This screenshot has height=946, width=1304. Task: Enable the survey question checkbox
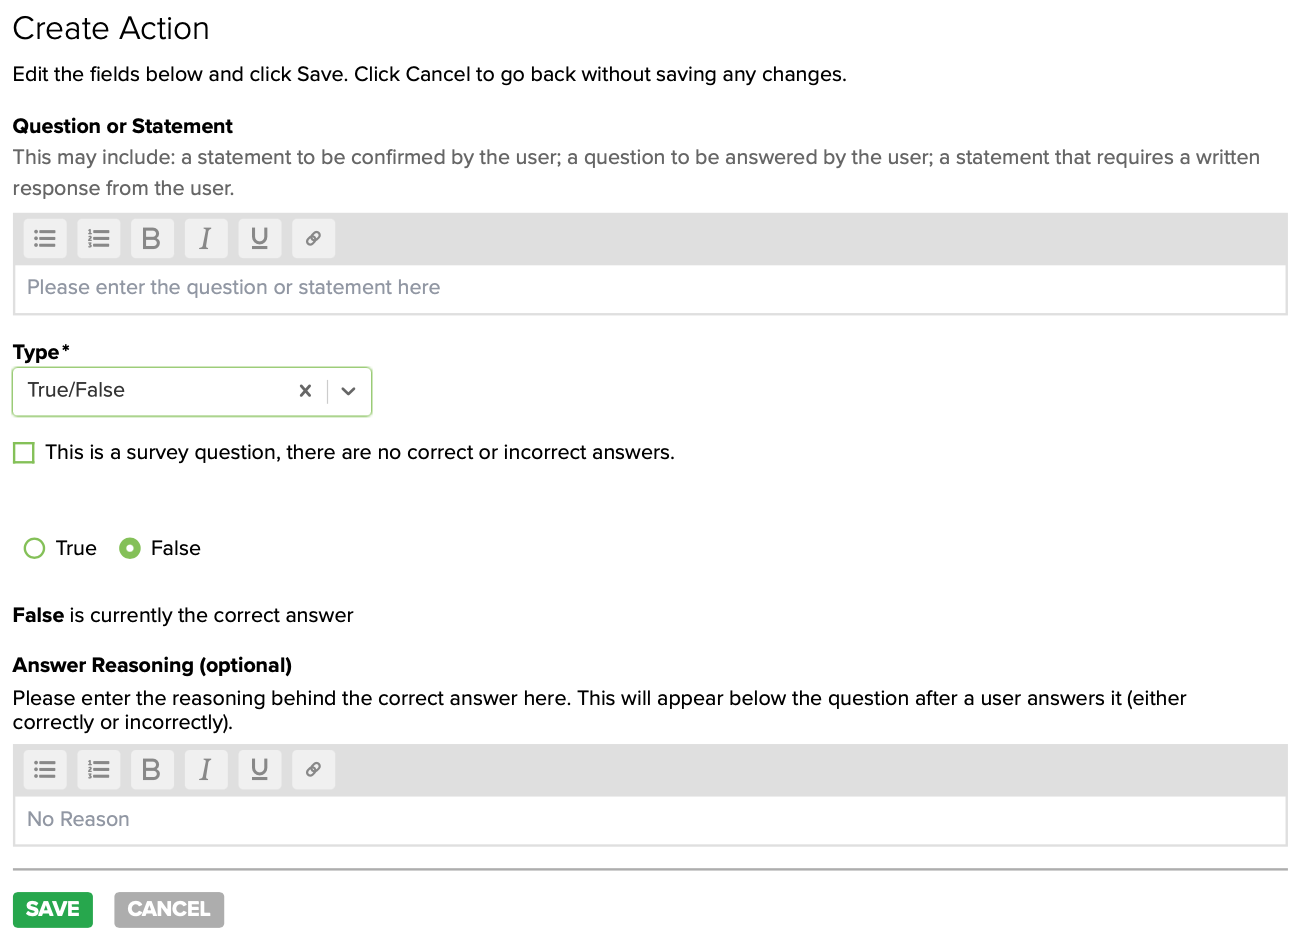coord(24,453)
